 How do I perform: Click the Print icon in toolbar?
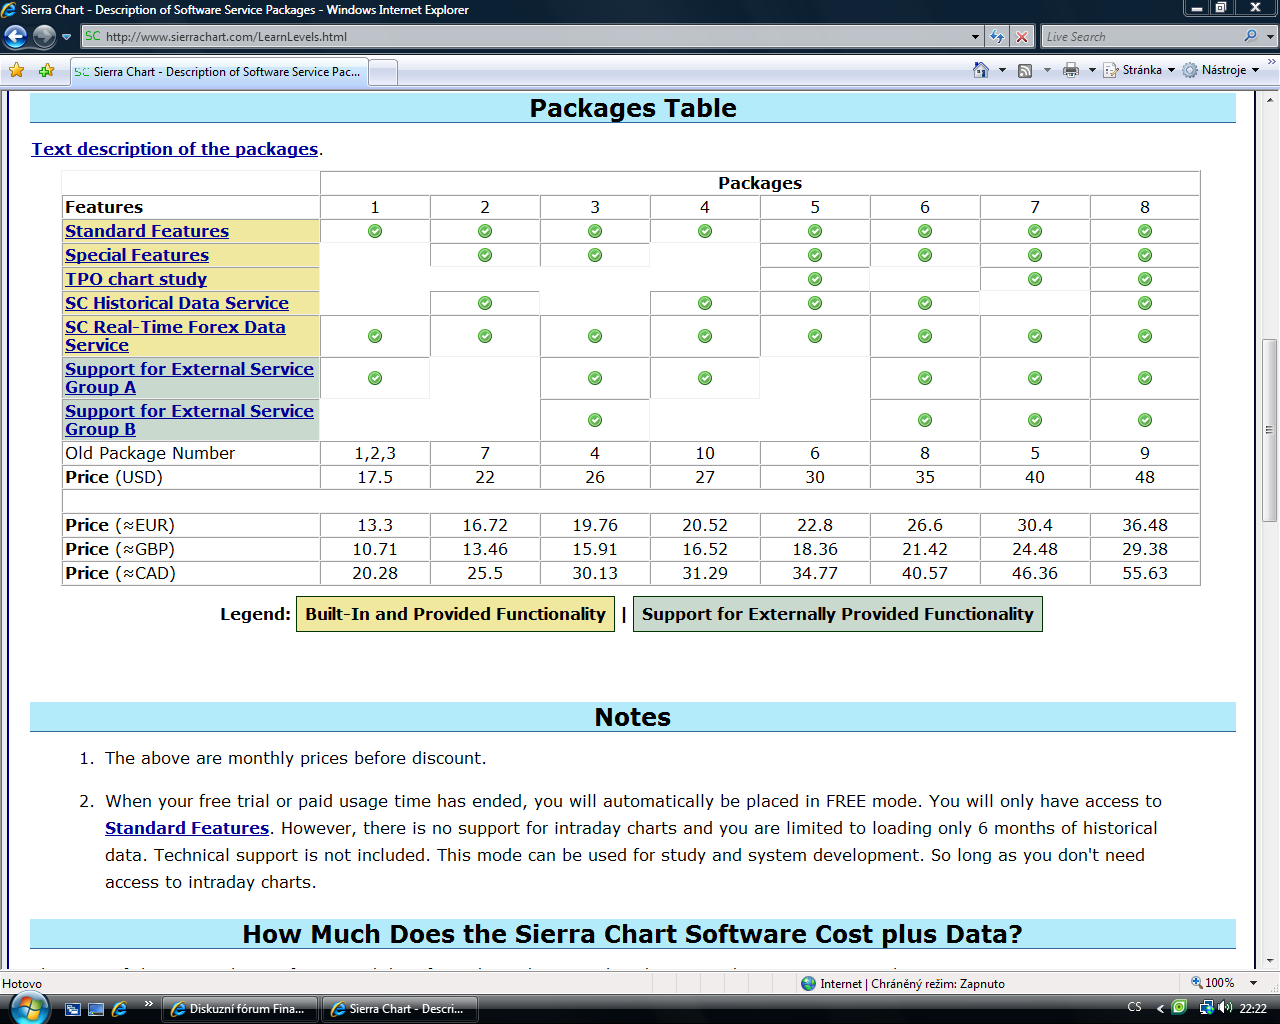(x=1071, y=70)
